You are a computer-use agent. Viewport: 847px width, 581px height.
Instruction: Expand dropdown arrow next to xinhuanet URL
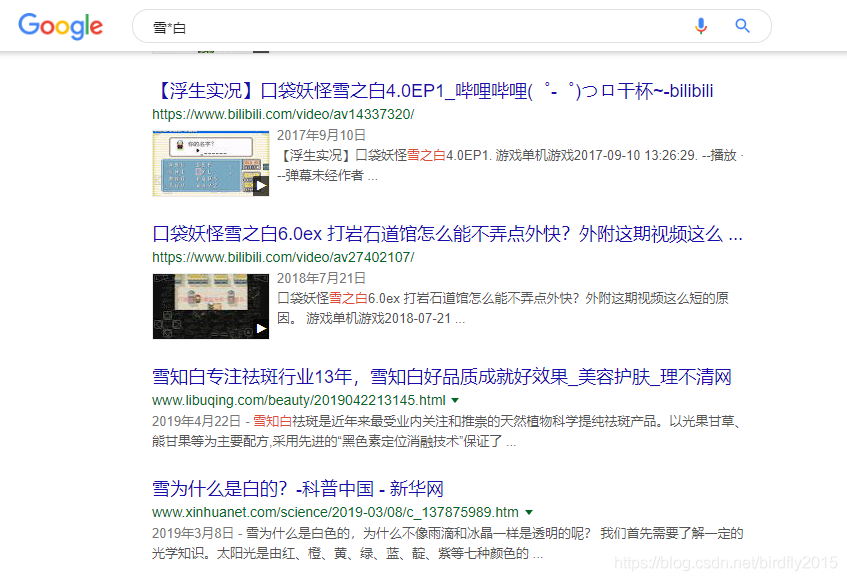pyautogui.click(x=529, y=512)
